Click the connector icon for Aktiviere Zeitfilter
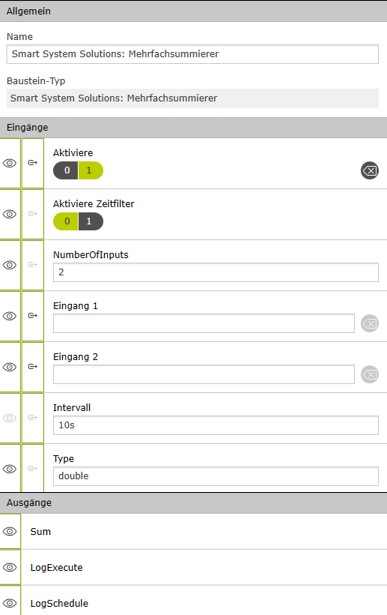The height and width of the screenshot is (615, 387). coord(33,214)
